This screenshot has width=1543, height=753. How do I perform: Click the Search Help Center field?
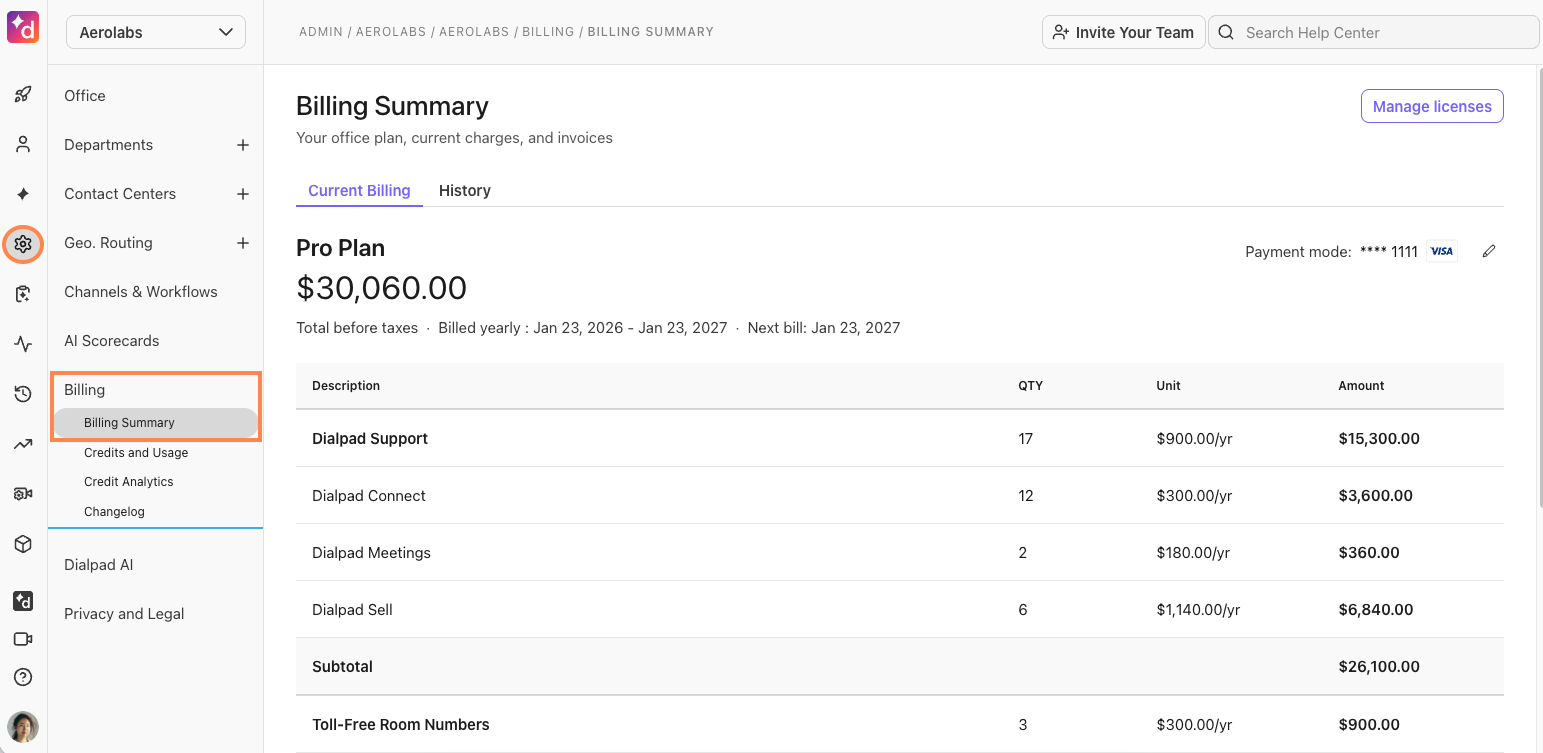click(x=1373, y=32)
